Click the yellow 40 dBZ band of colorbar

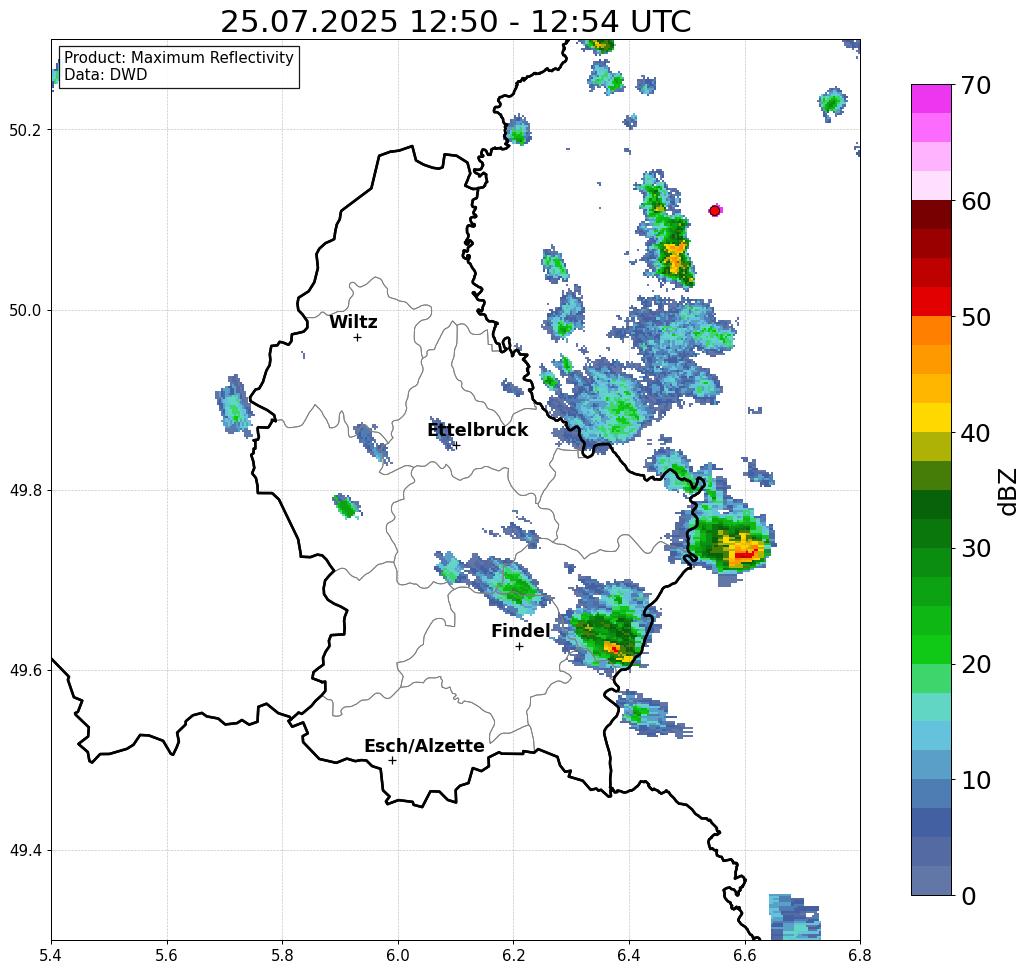point(931,417)
